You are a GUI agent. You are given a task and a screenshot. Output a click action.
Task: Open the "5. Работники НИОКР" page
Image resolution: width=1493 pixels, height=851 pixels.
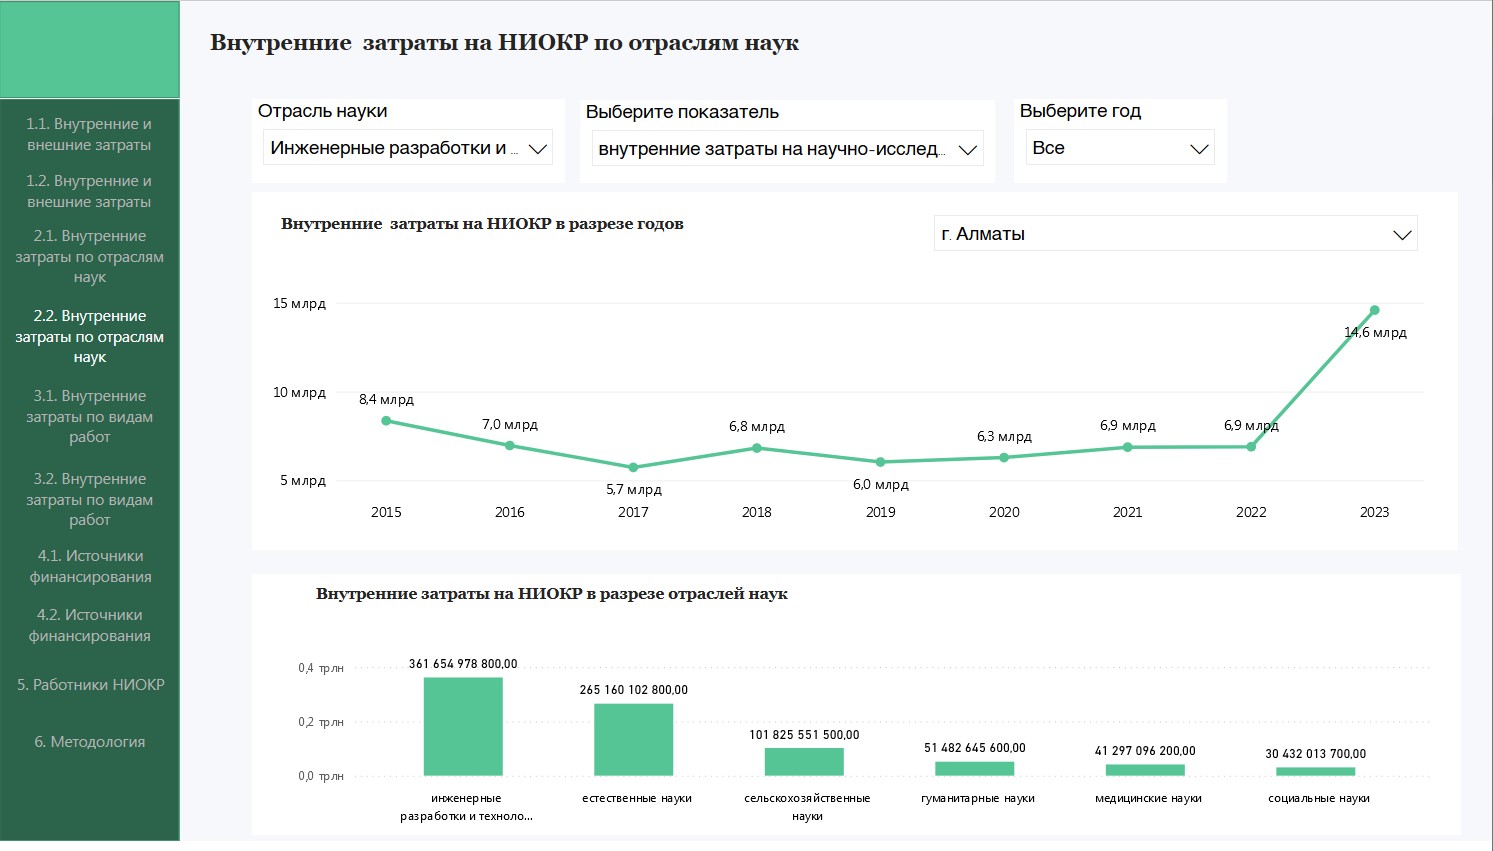90,685
